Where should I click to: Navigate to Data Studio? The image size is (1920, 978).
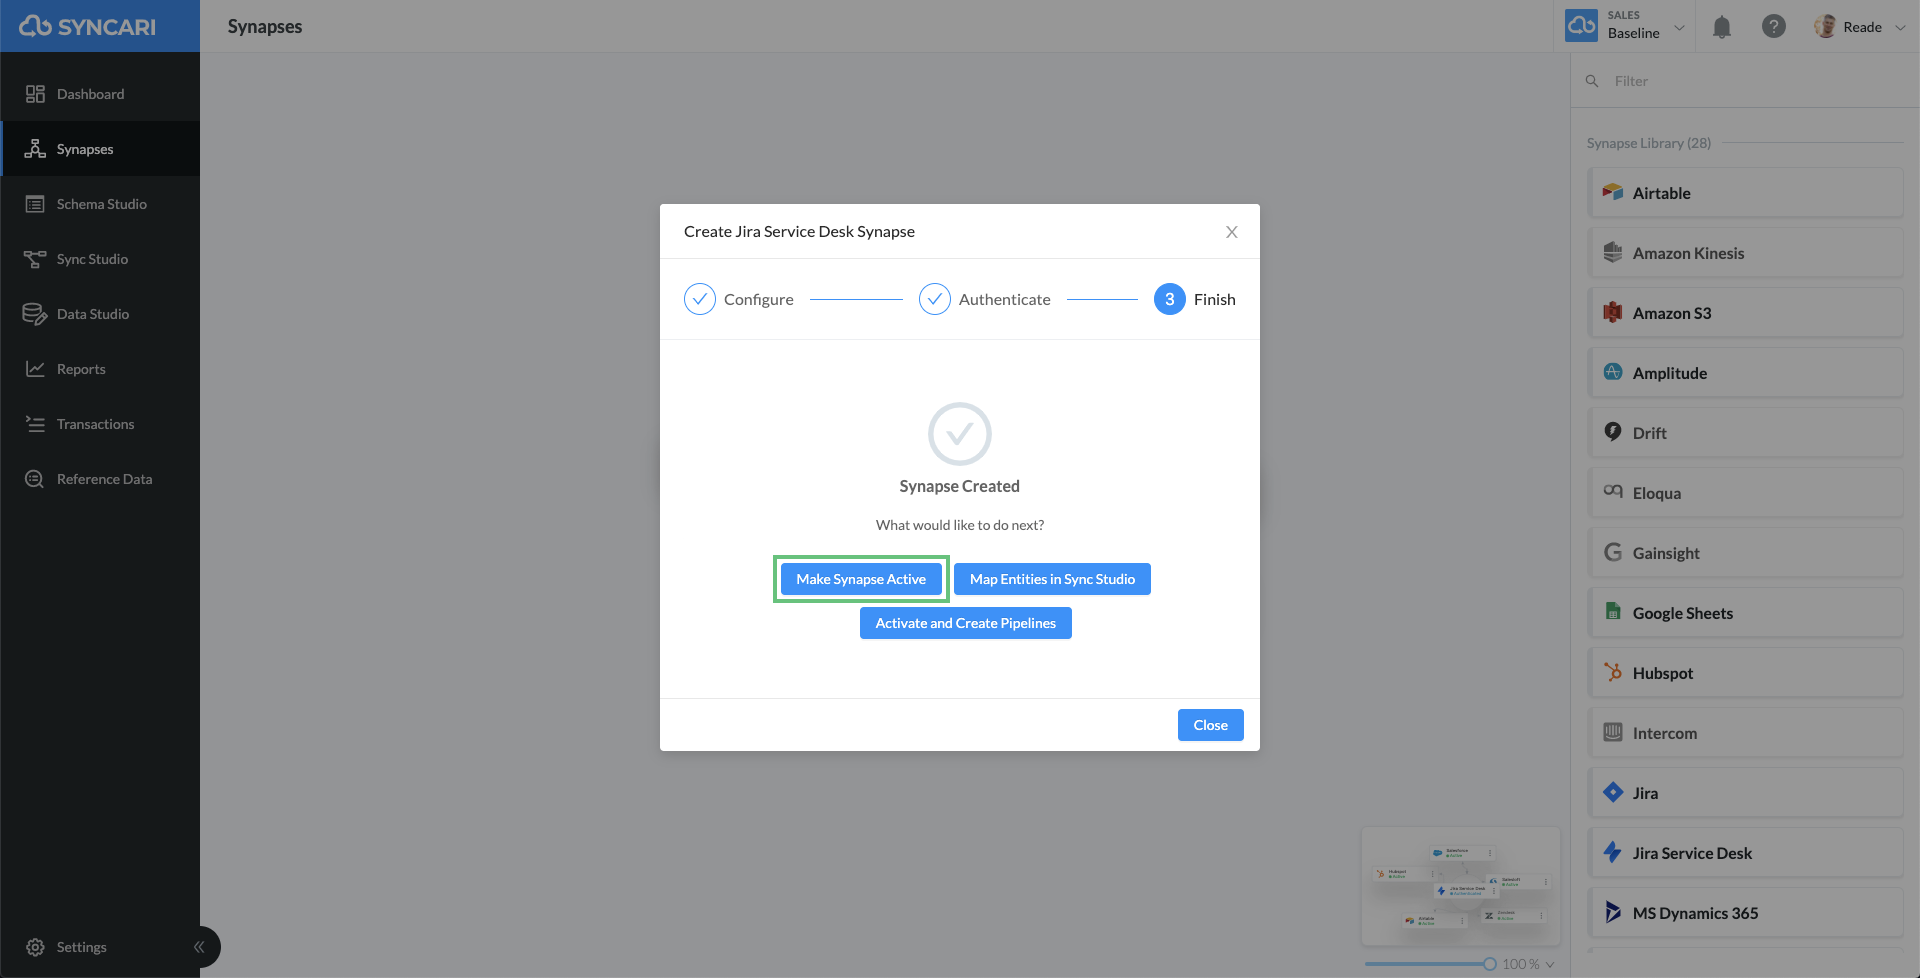click(x=100, y=314)
